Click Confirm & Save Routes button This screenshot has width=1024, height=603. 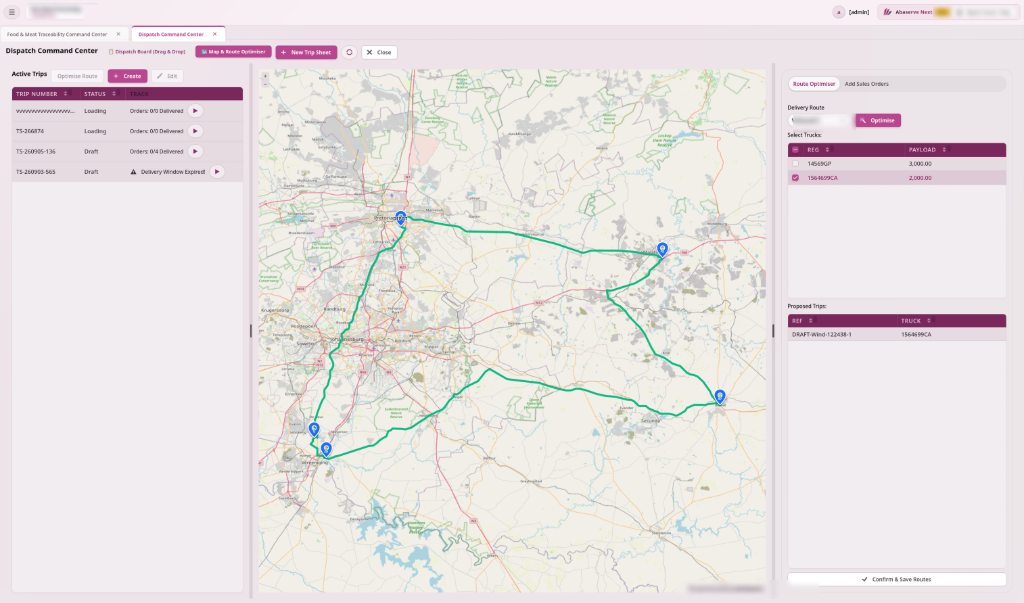pyautogui.click(x=896, y=579)
